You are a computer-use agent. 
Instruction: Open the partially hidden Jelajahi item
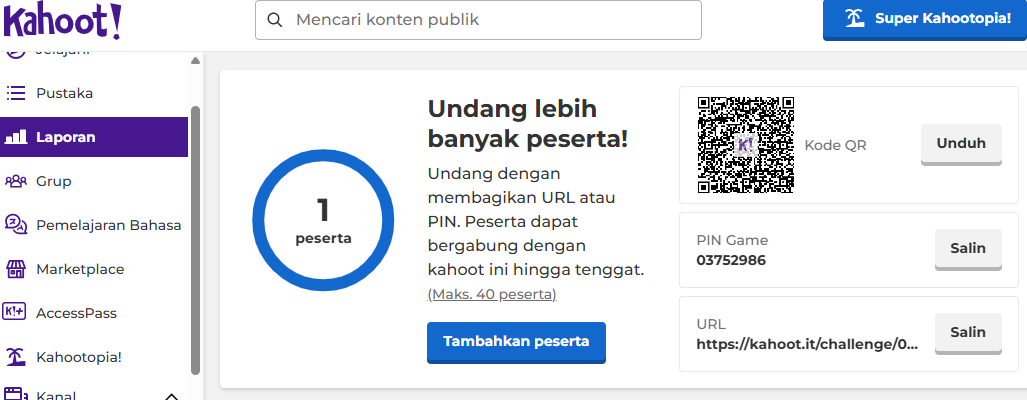pos(60,52)
